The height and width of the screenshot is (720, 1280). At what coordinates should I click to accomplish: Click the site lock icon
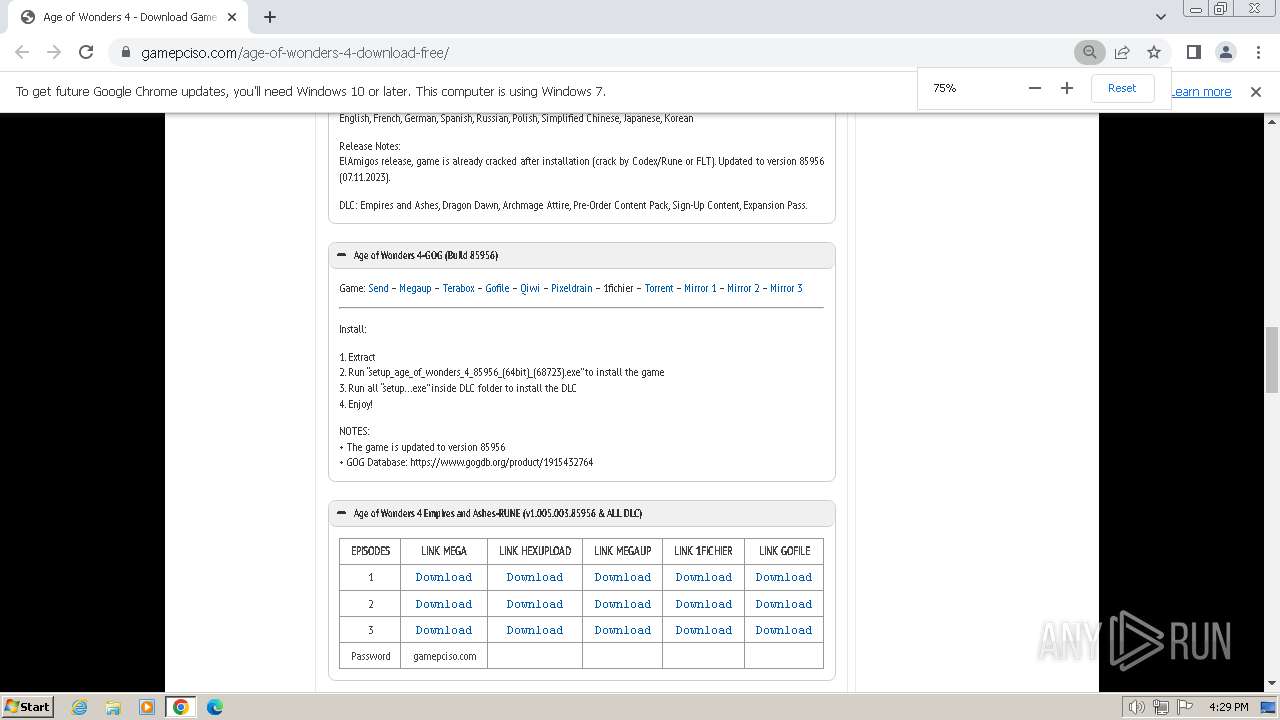tap(125, 52)
